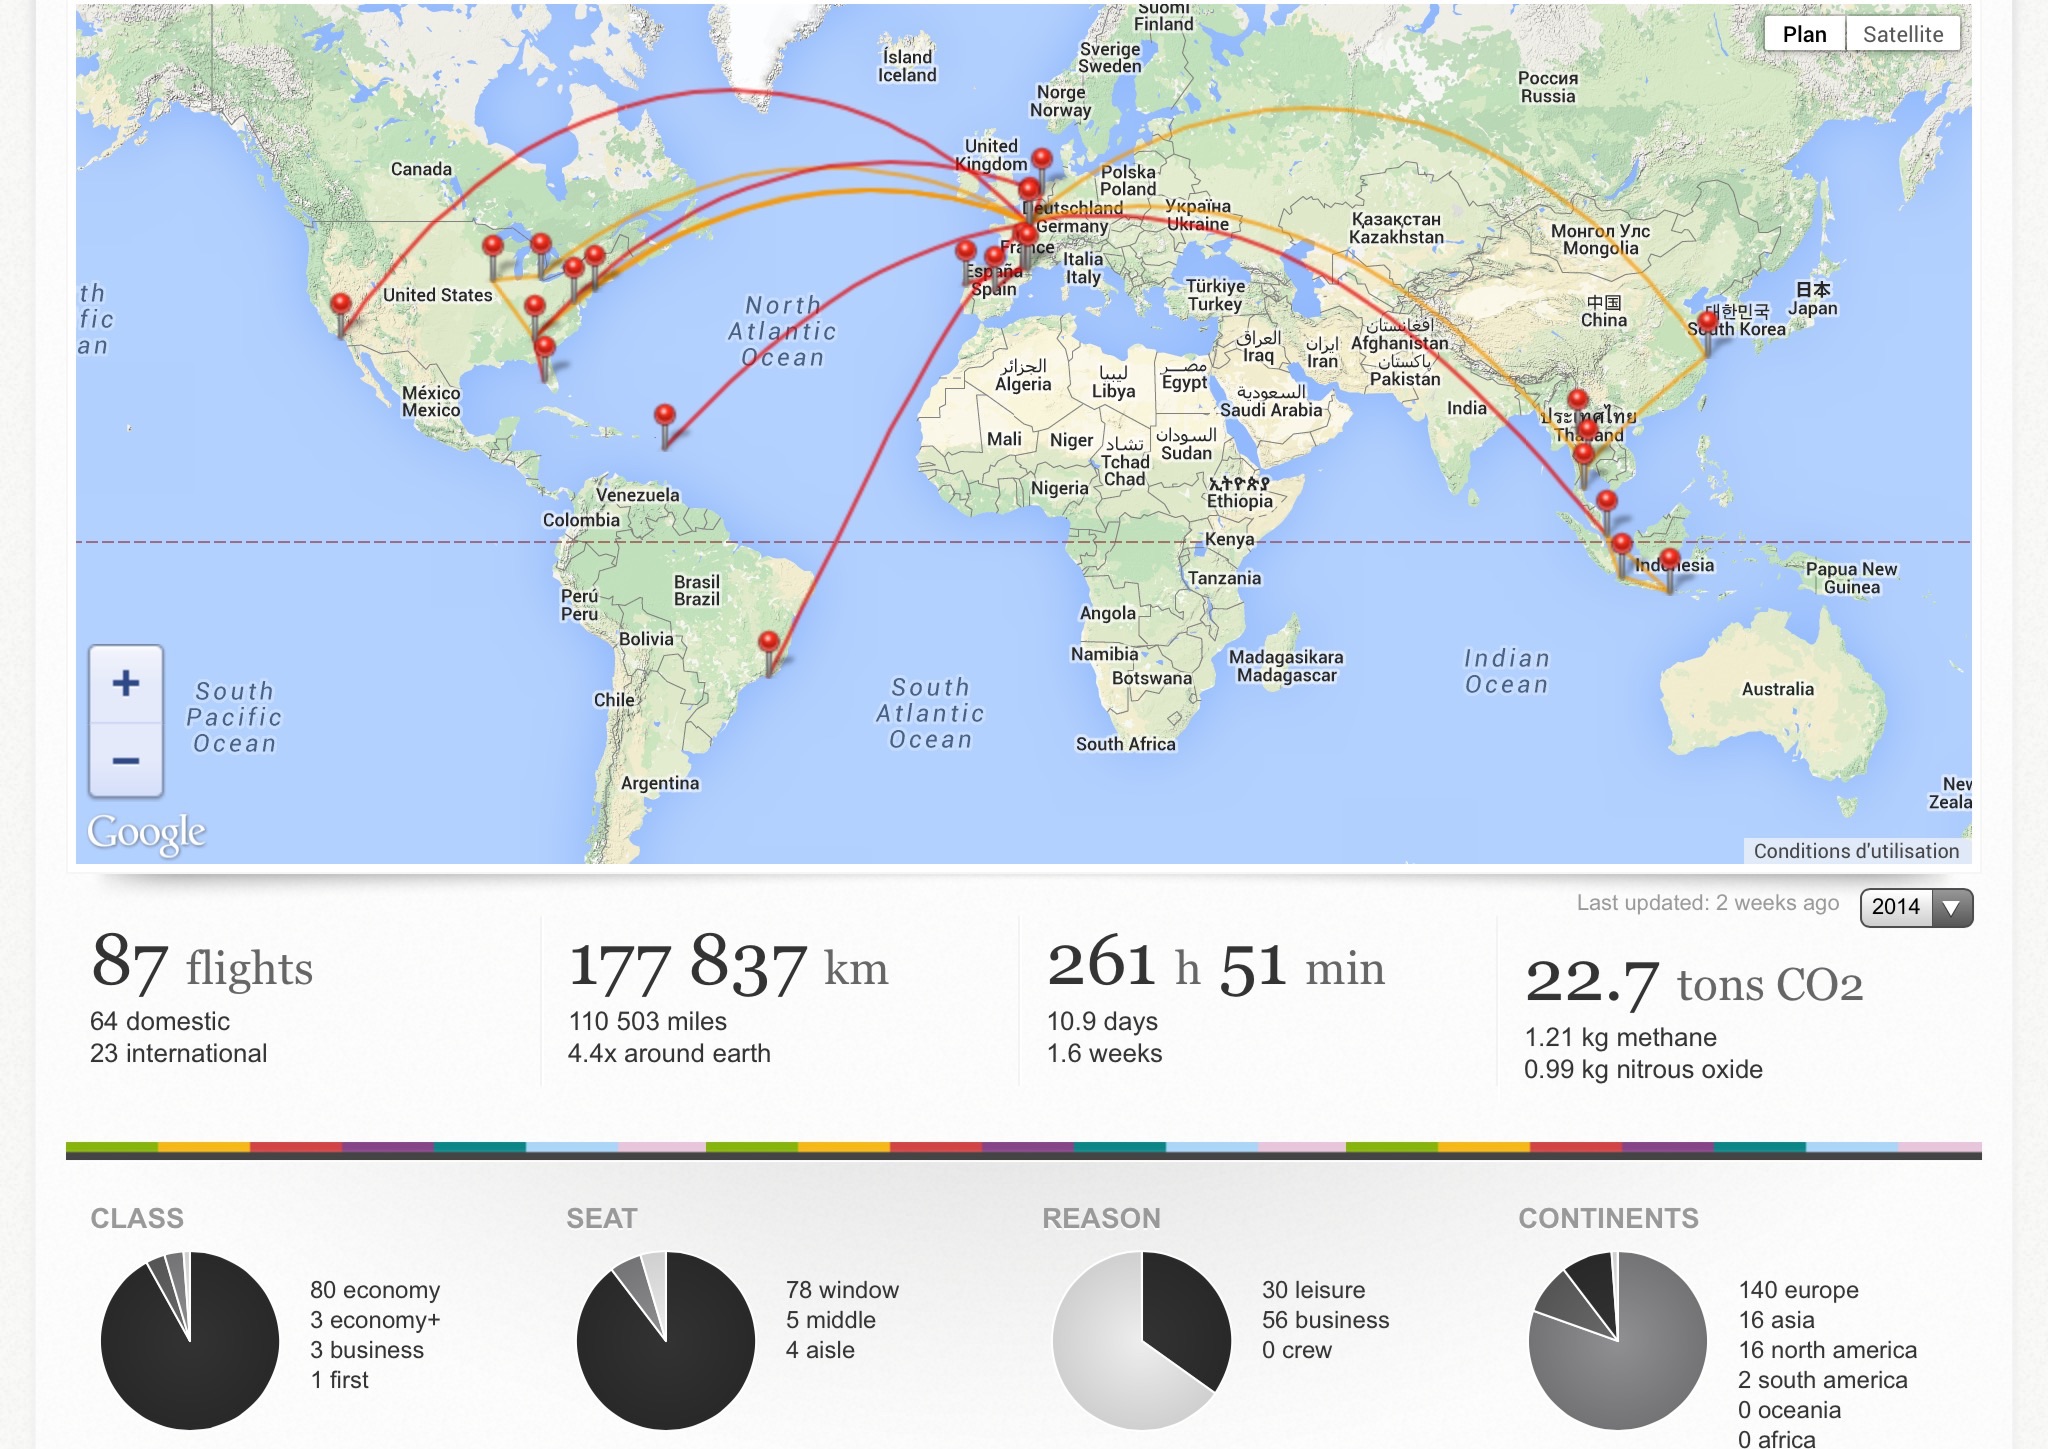Zoom in with the map plus button
The height and width of the screenshot is (1449, 2048).
pos(126,684)
